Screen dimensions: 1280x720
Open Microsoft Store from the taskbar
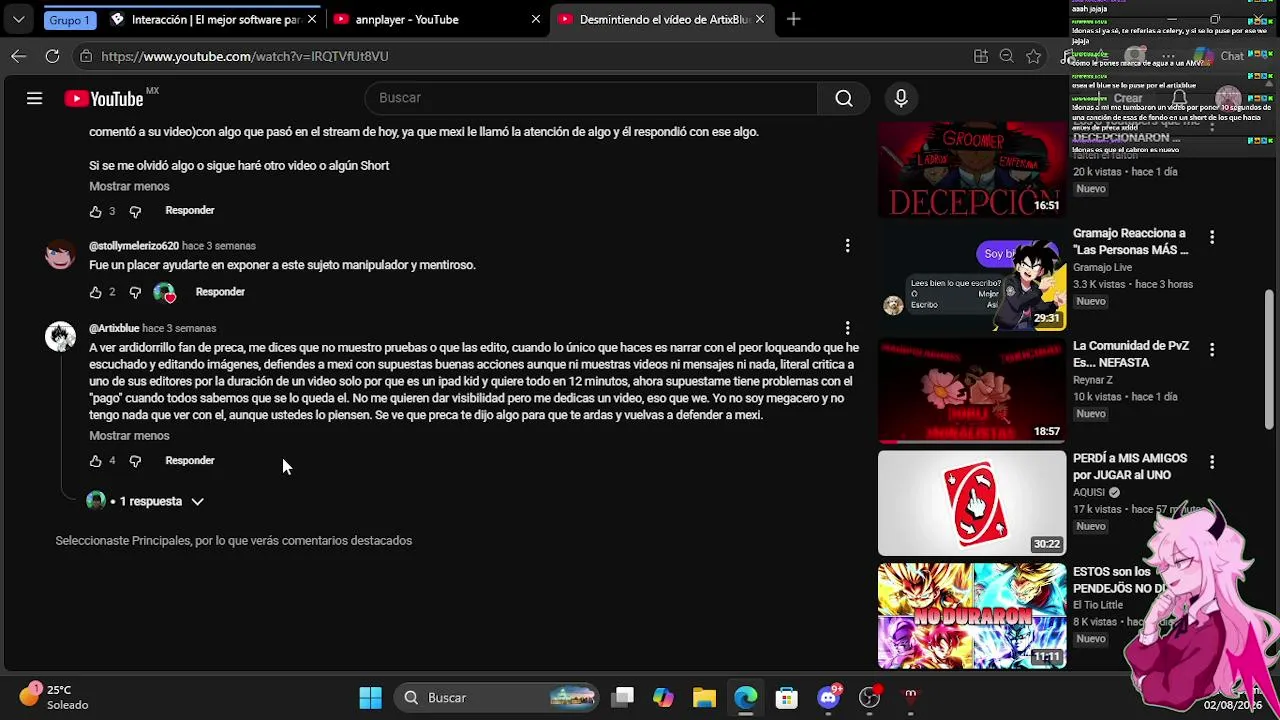786,697
